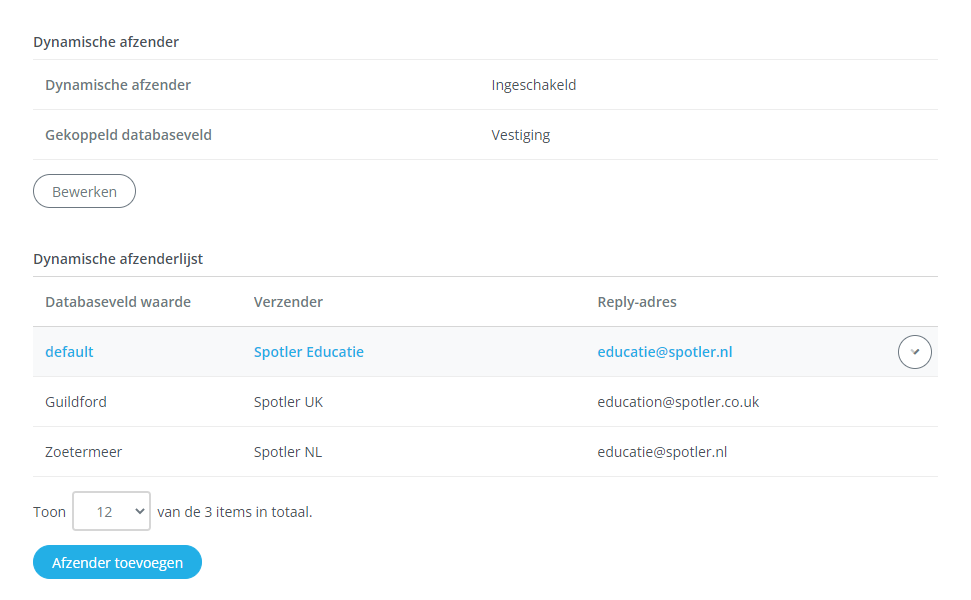Select the Spotler NL sender cell
971x600 pixels.
coord(288,452)
